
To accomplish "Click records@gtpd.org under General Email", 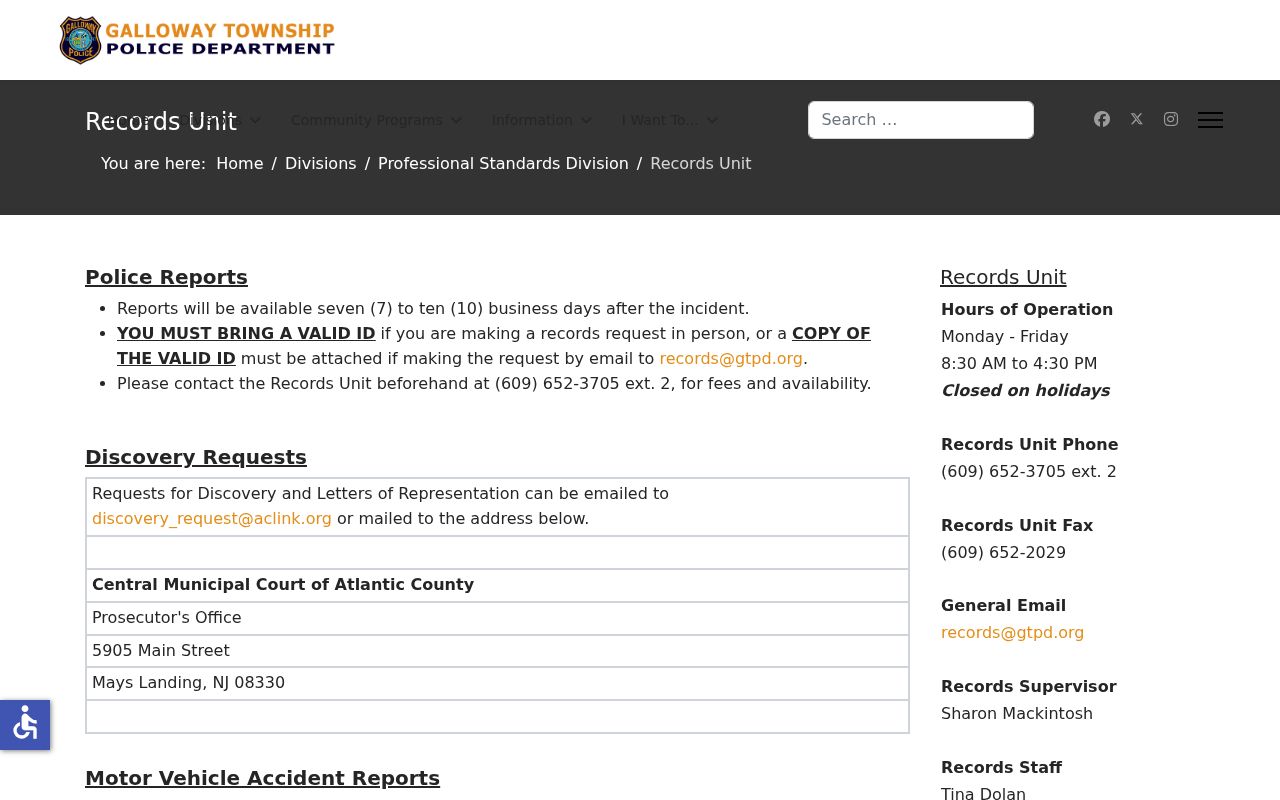I will point(1012,632).
